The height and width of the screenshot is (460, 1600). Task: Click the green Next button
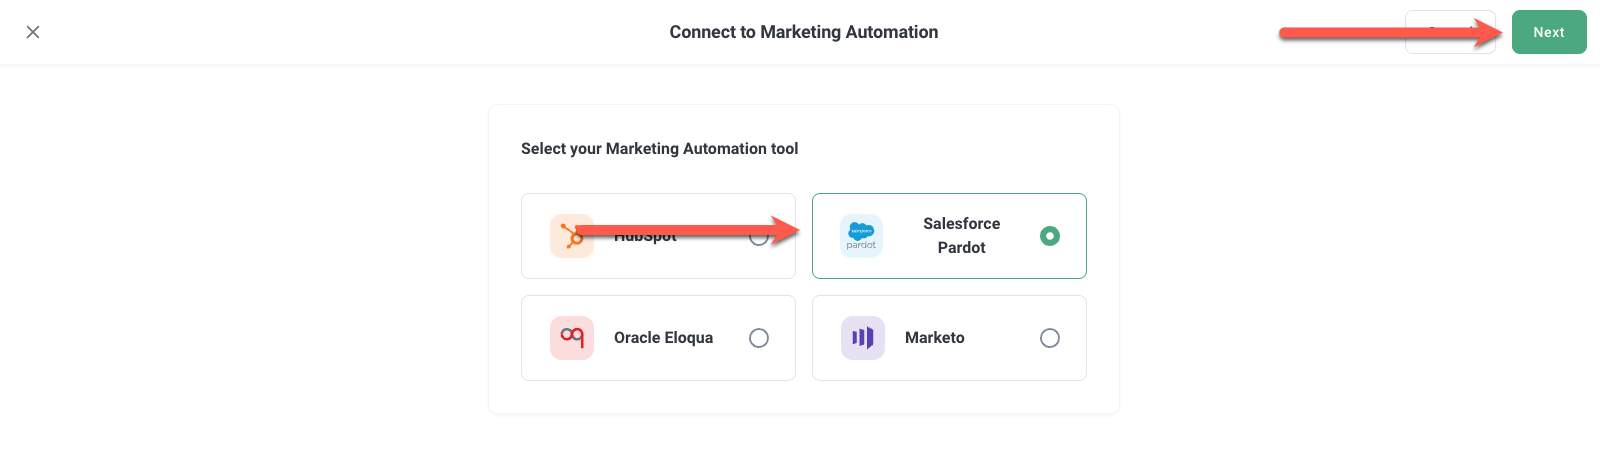(1548, 32)
